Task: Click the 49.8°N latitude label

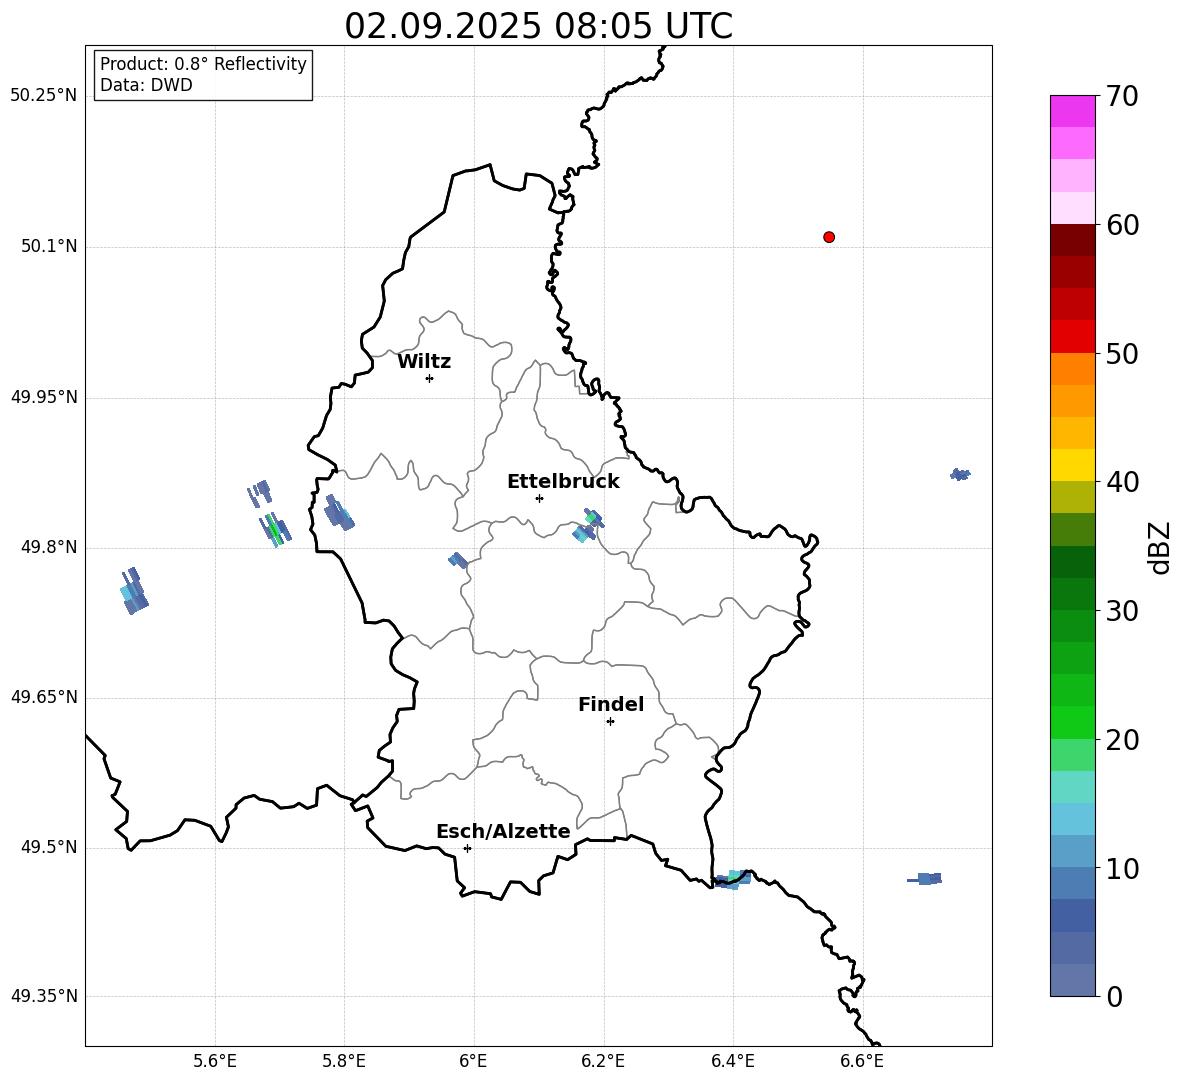Action: tap(49, 547)
